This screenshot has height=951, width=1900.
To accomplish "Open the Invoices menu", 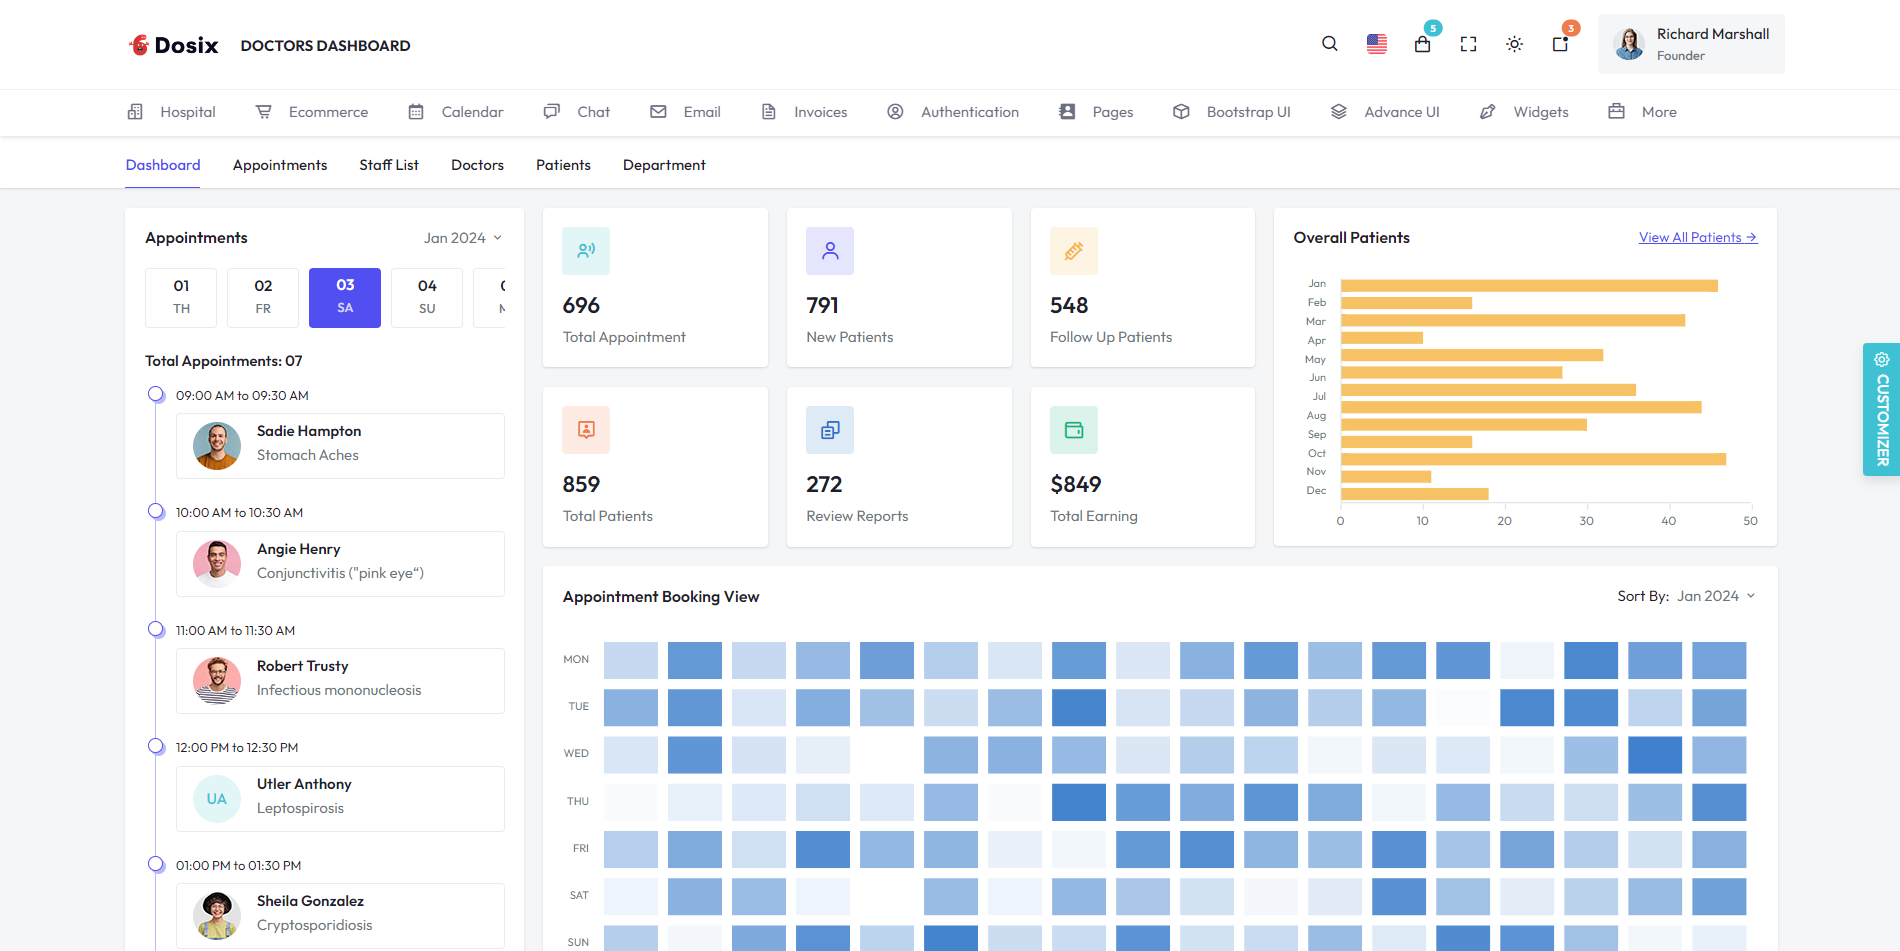I will pyautogui.click(x=804, y=112).
